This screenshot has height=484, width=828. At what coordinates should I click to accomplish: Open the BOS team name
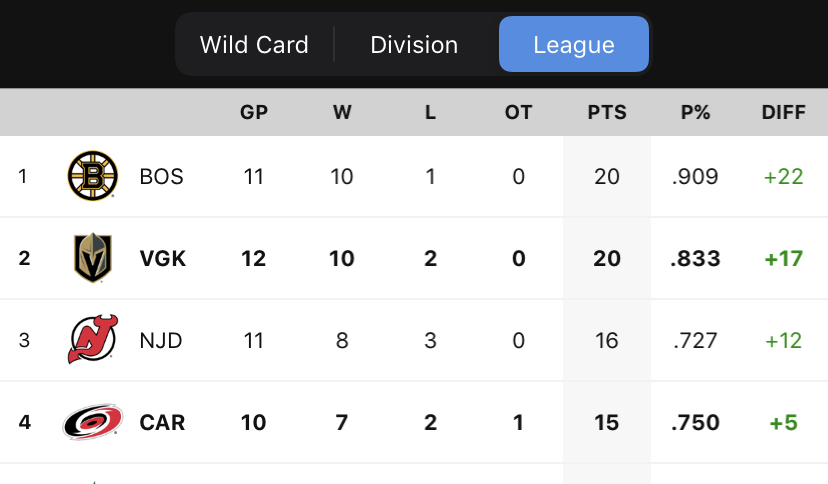coord(162,177)
